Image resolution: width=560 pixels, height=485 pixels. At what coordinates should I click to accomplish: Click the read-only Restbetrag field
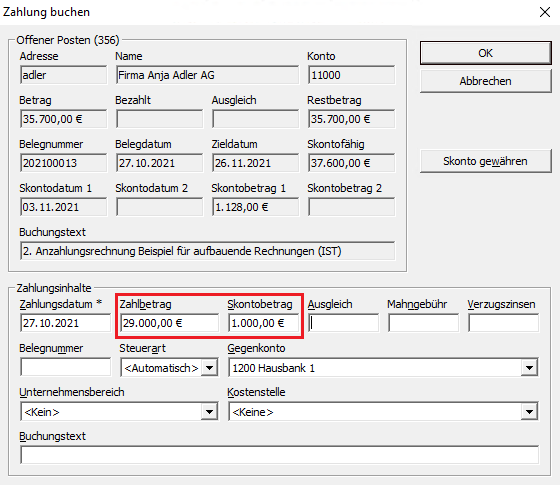pyautogui.click(x=351, y=119)
